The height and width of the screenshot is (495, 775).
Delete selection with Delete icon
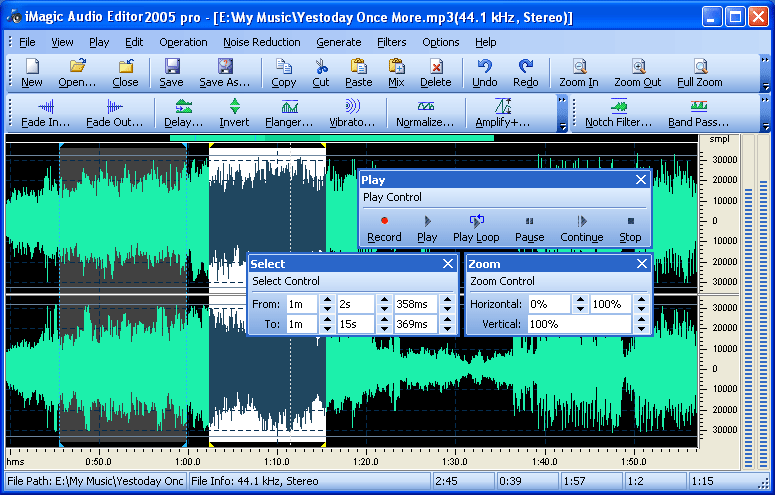(436, 73)
